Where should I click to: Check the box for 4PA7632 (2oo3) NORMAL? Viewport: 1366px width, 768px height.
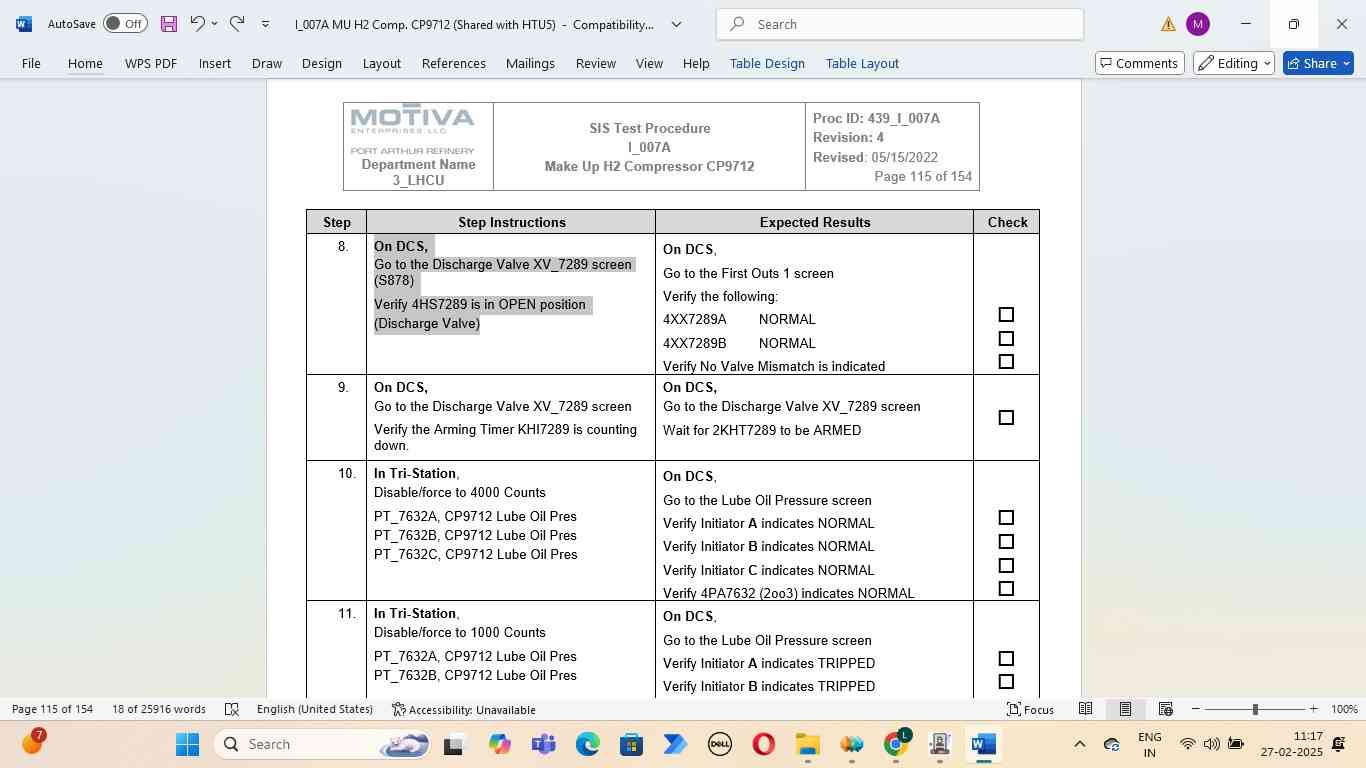1006,589
